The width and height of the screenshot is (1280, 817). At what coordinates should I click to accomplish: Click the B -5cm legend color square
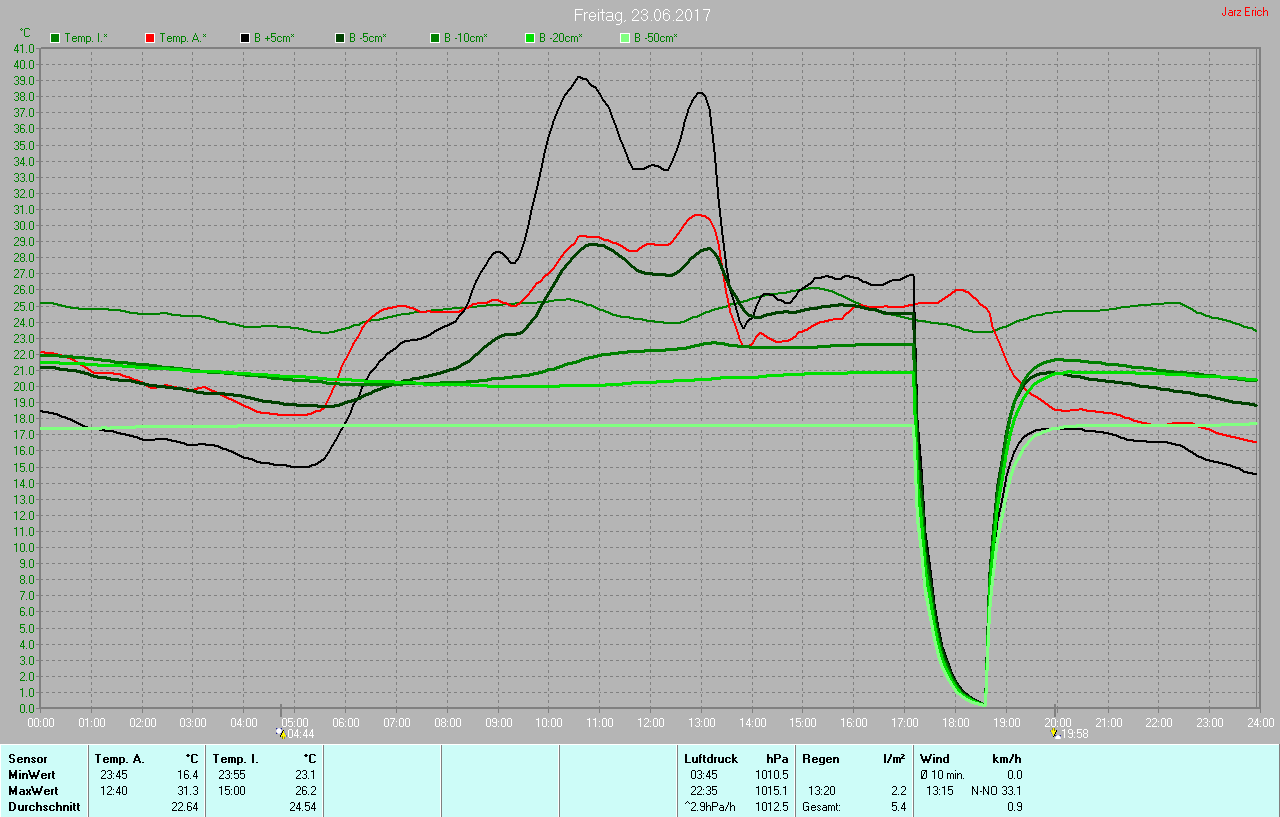tap(339, 38)
